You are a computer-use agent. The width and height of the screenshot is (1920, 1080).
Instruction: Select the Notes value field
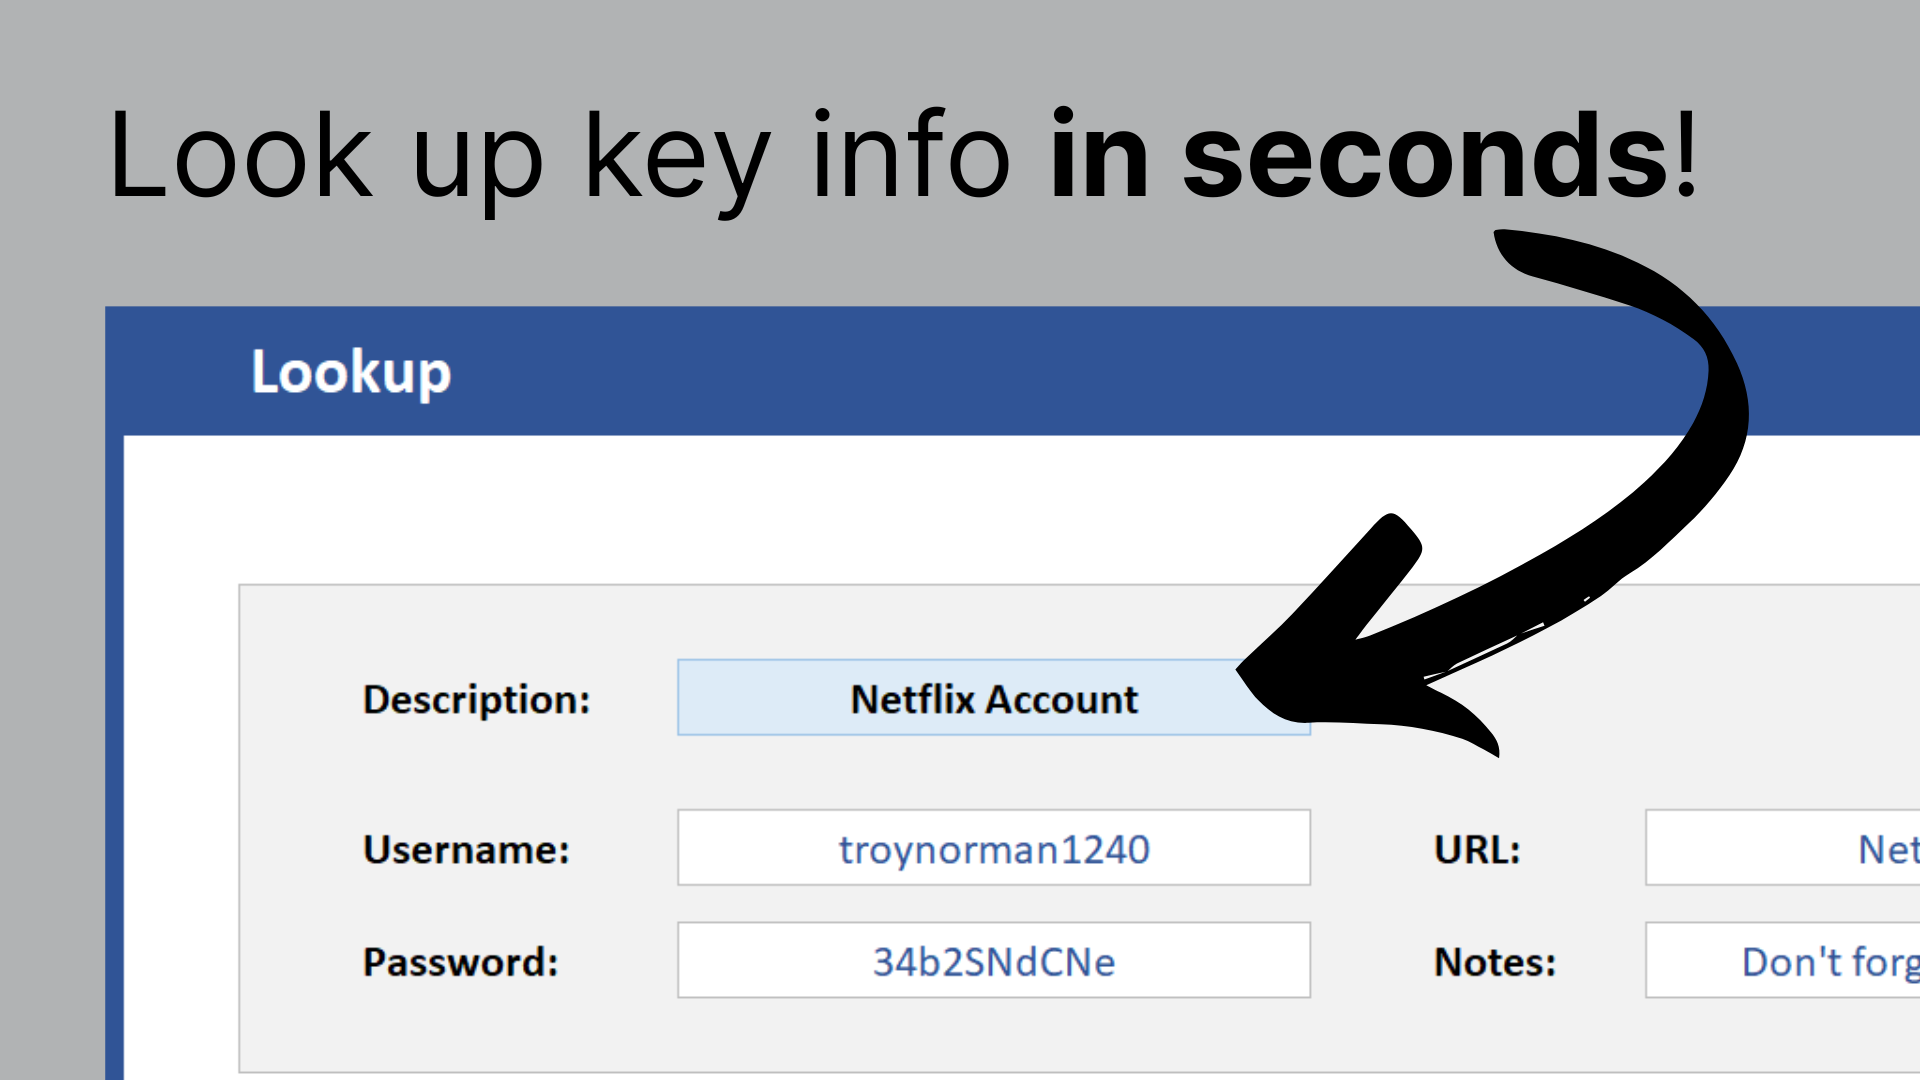click(x=1782, y=961)
